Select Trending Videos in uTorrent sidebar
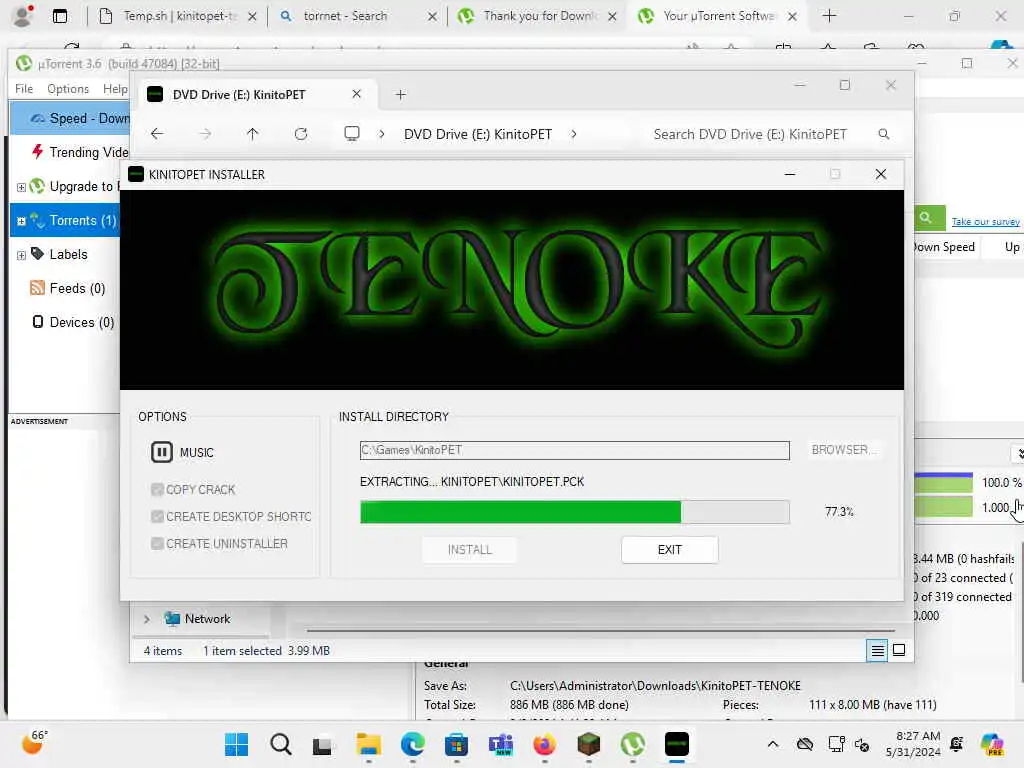The image size is (1024, 768). [80, 152]
